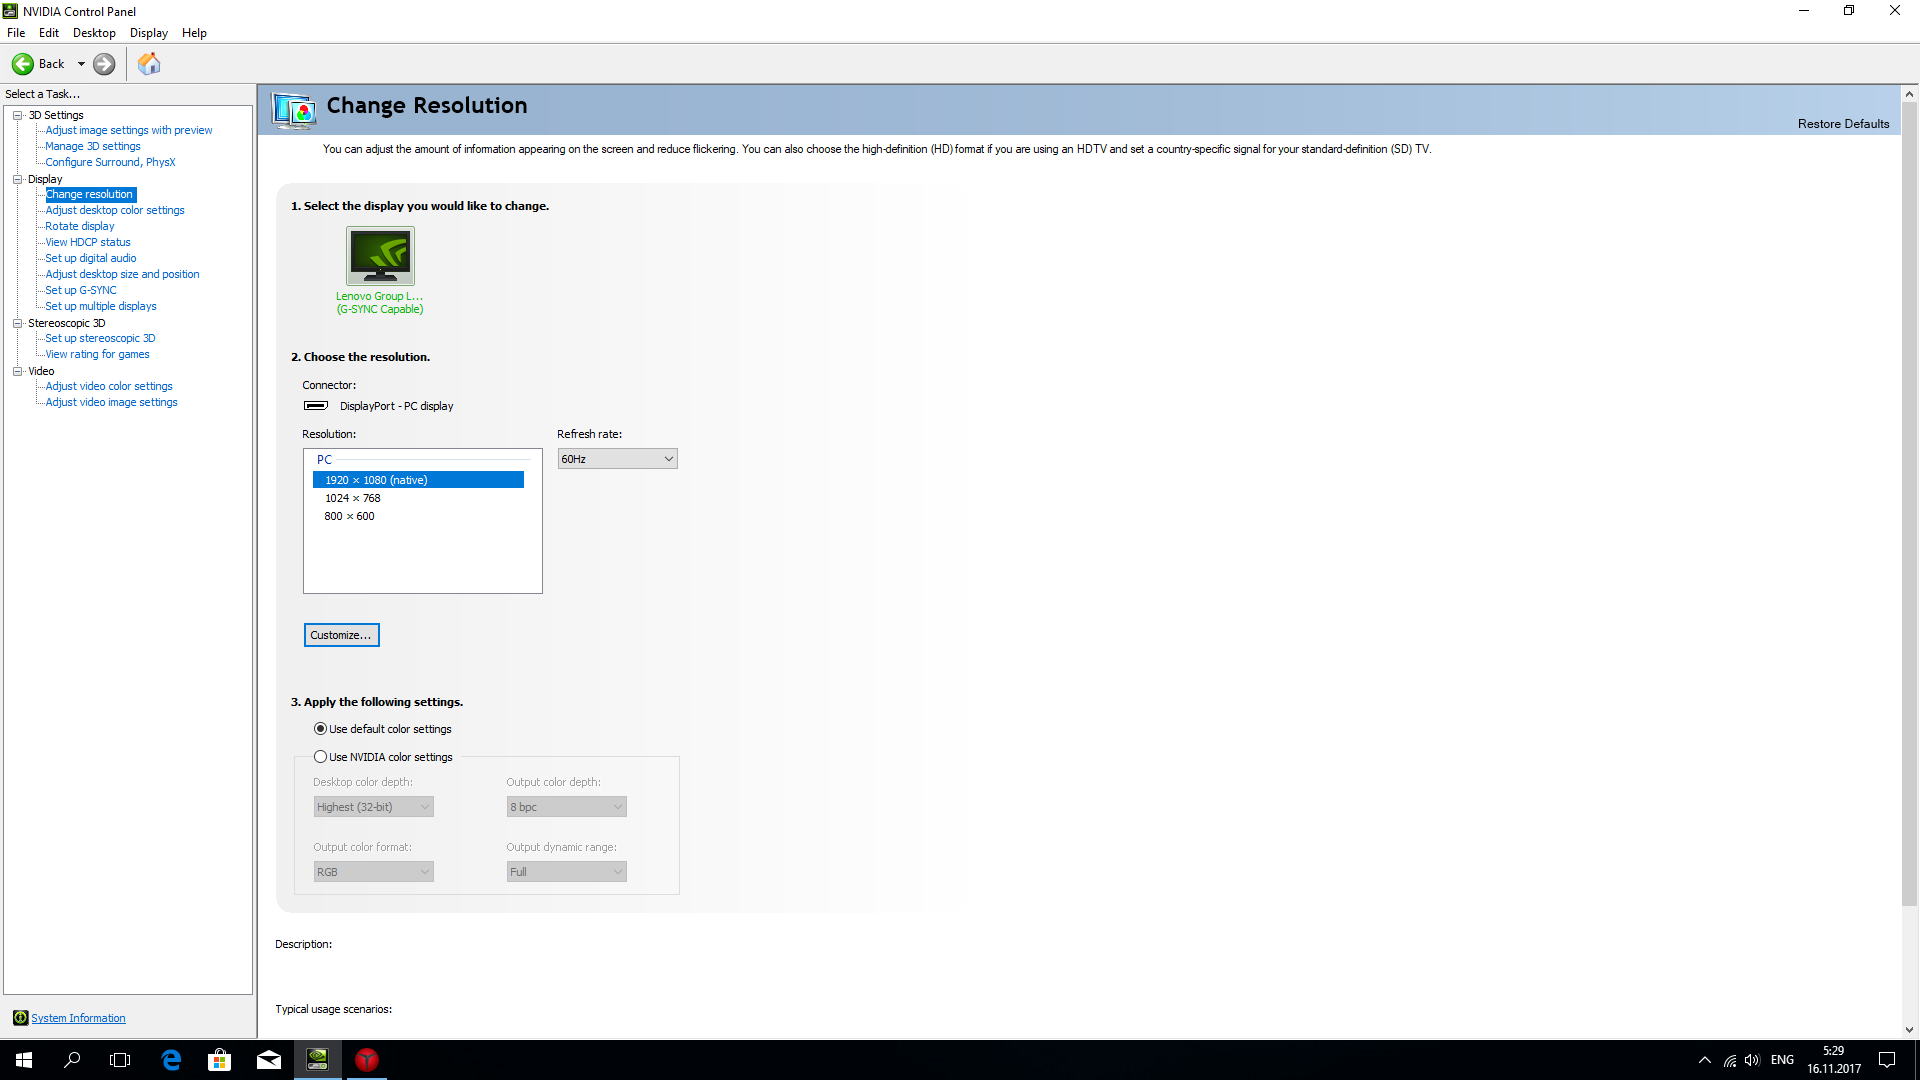Open the Refresh rate 60Hz dropdown
The height and width of the screenshot is (1080, 1920).
tap(617, 459)
